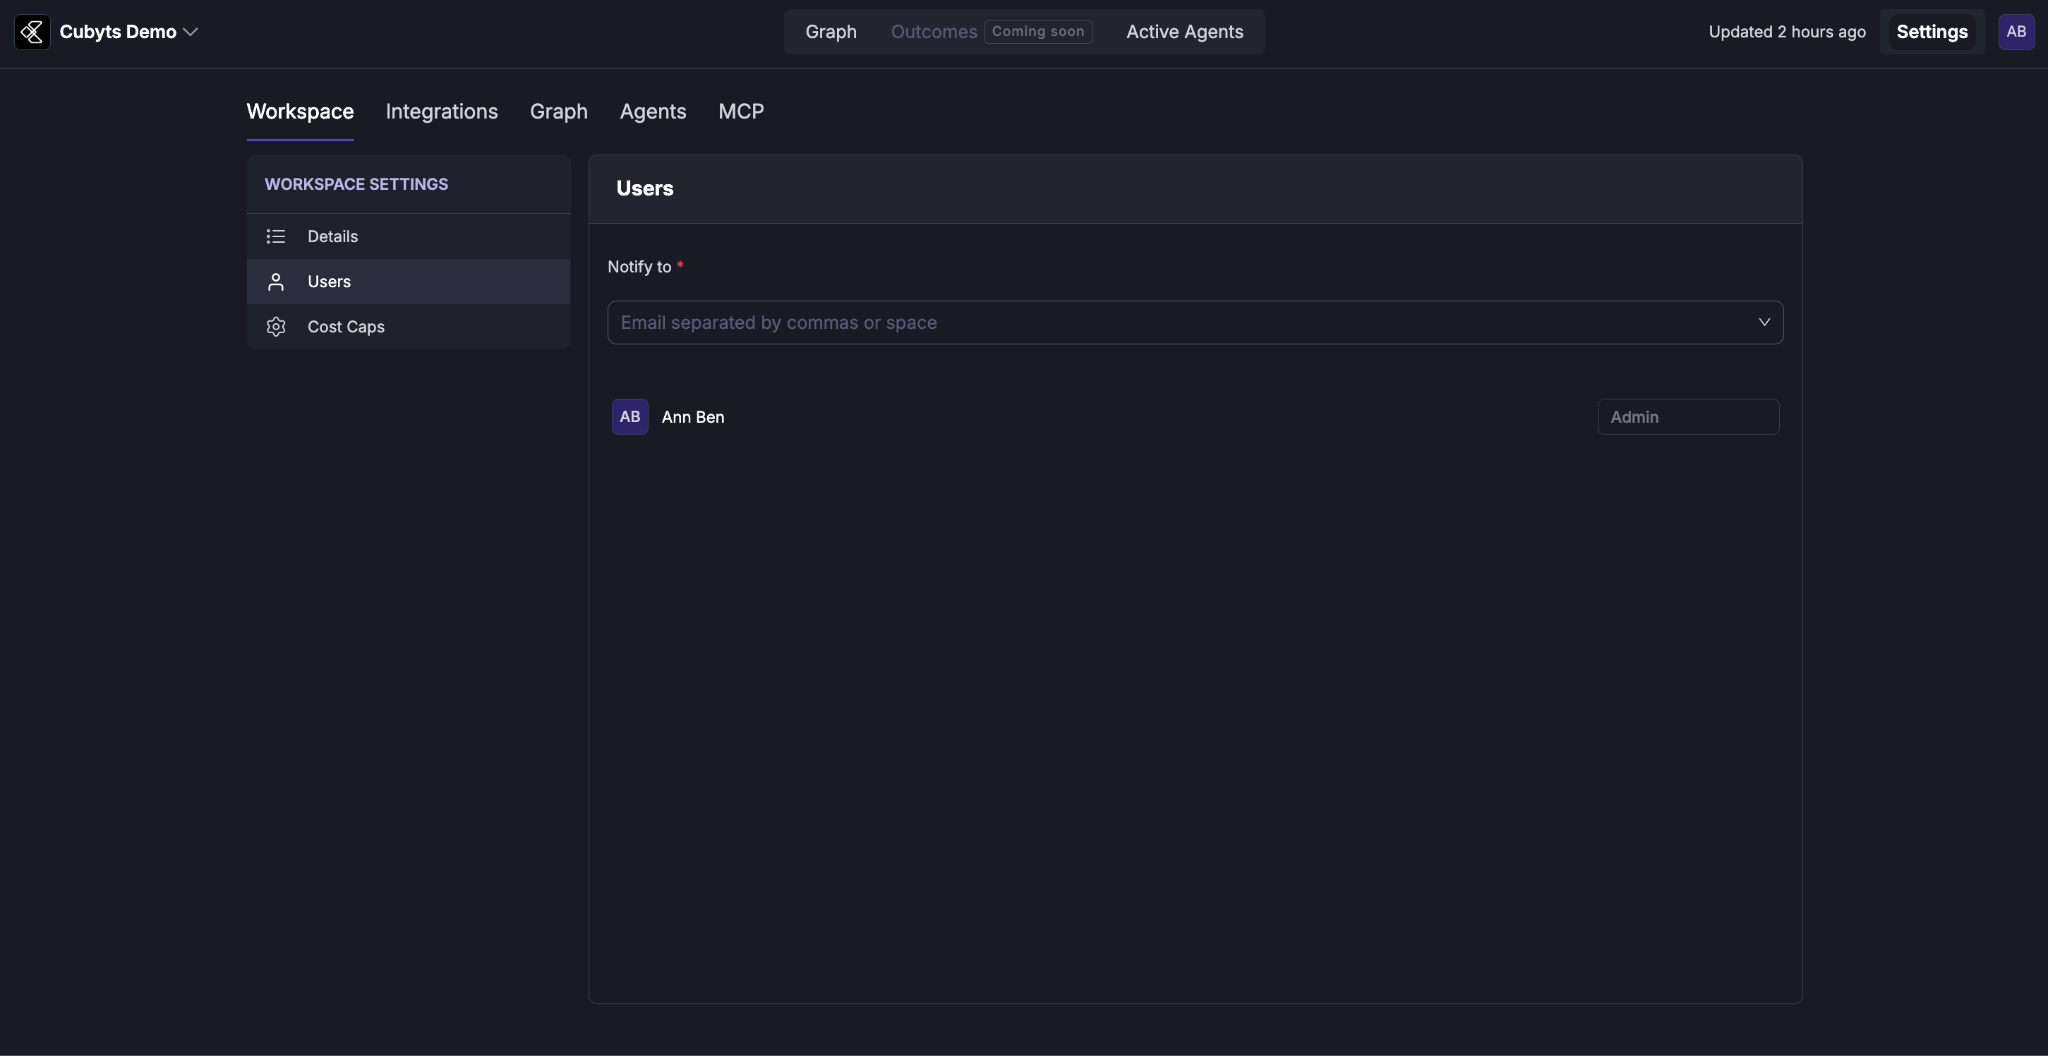Go to the Graph view in top navigation
Viewport: 2048px width, 1056px height.
[x=831, y=32]
